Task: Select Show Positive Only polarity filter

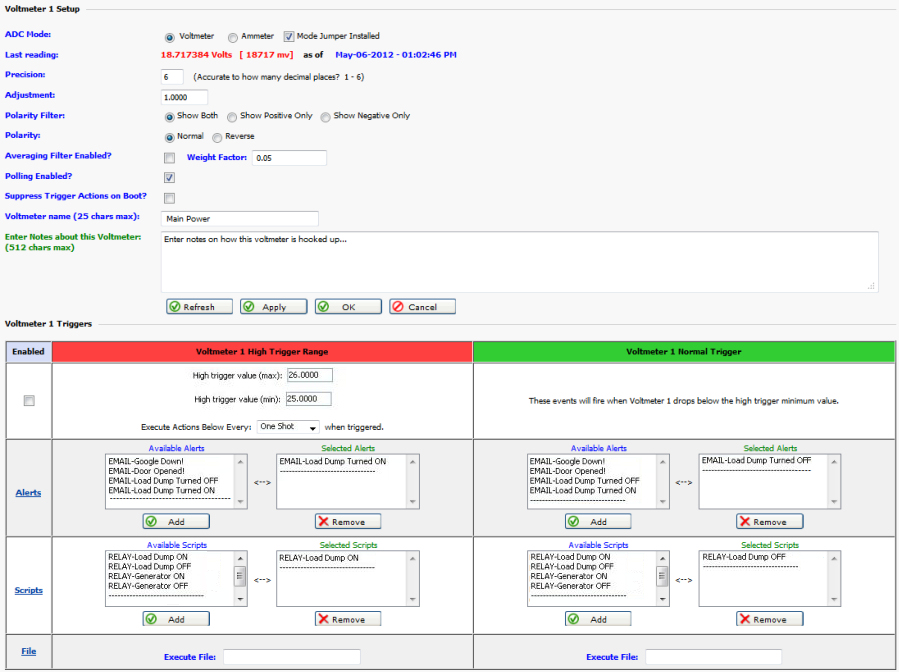Action: tap(232, 116)
